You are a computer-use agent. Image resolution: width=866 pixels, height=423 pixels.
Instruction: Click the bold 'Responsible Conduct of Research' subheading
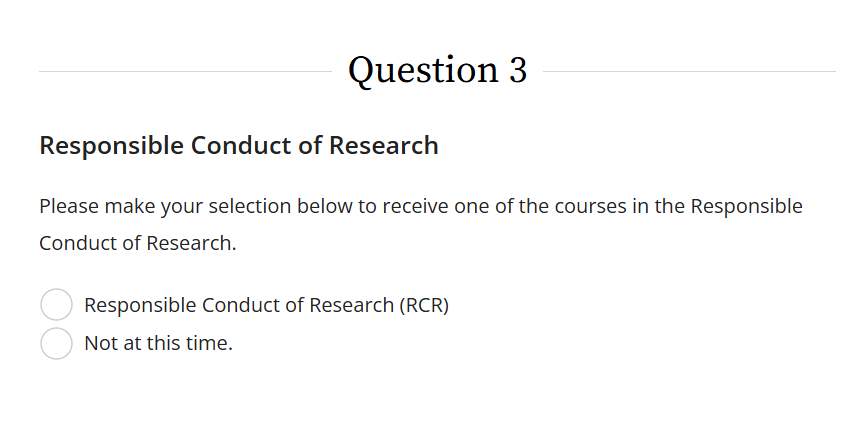[238, 146]
